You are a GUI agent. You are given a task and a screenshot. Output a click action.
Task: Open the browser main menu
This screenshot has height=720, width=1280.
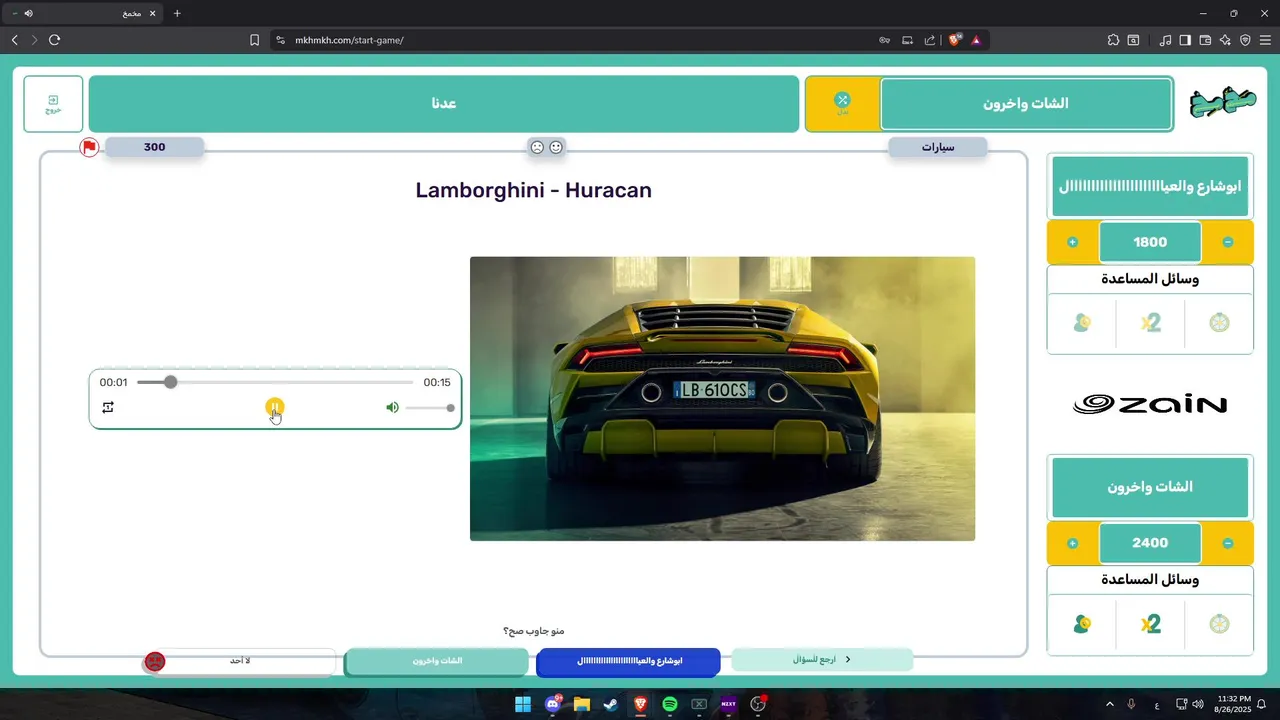tap(1265, 40)
